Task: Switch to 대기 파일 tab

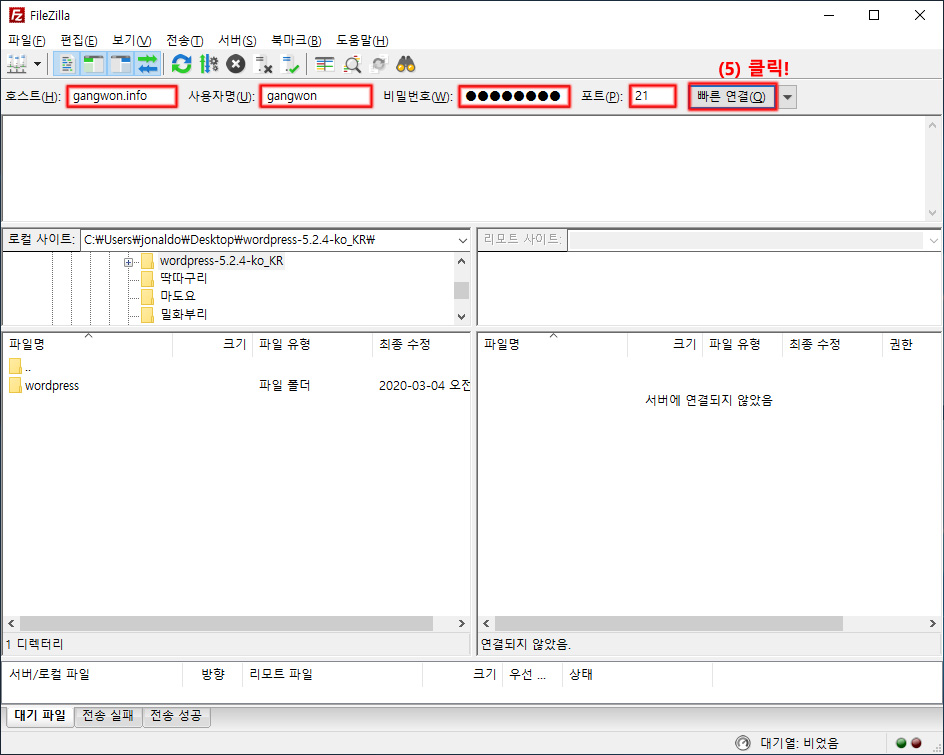Action: tap(40, 716)
